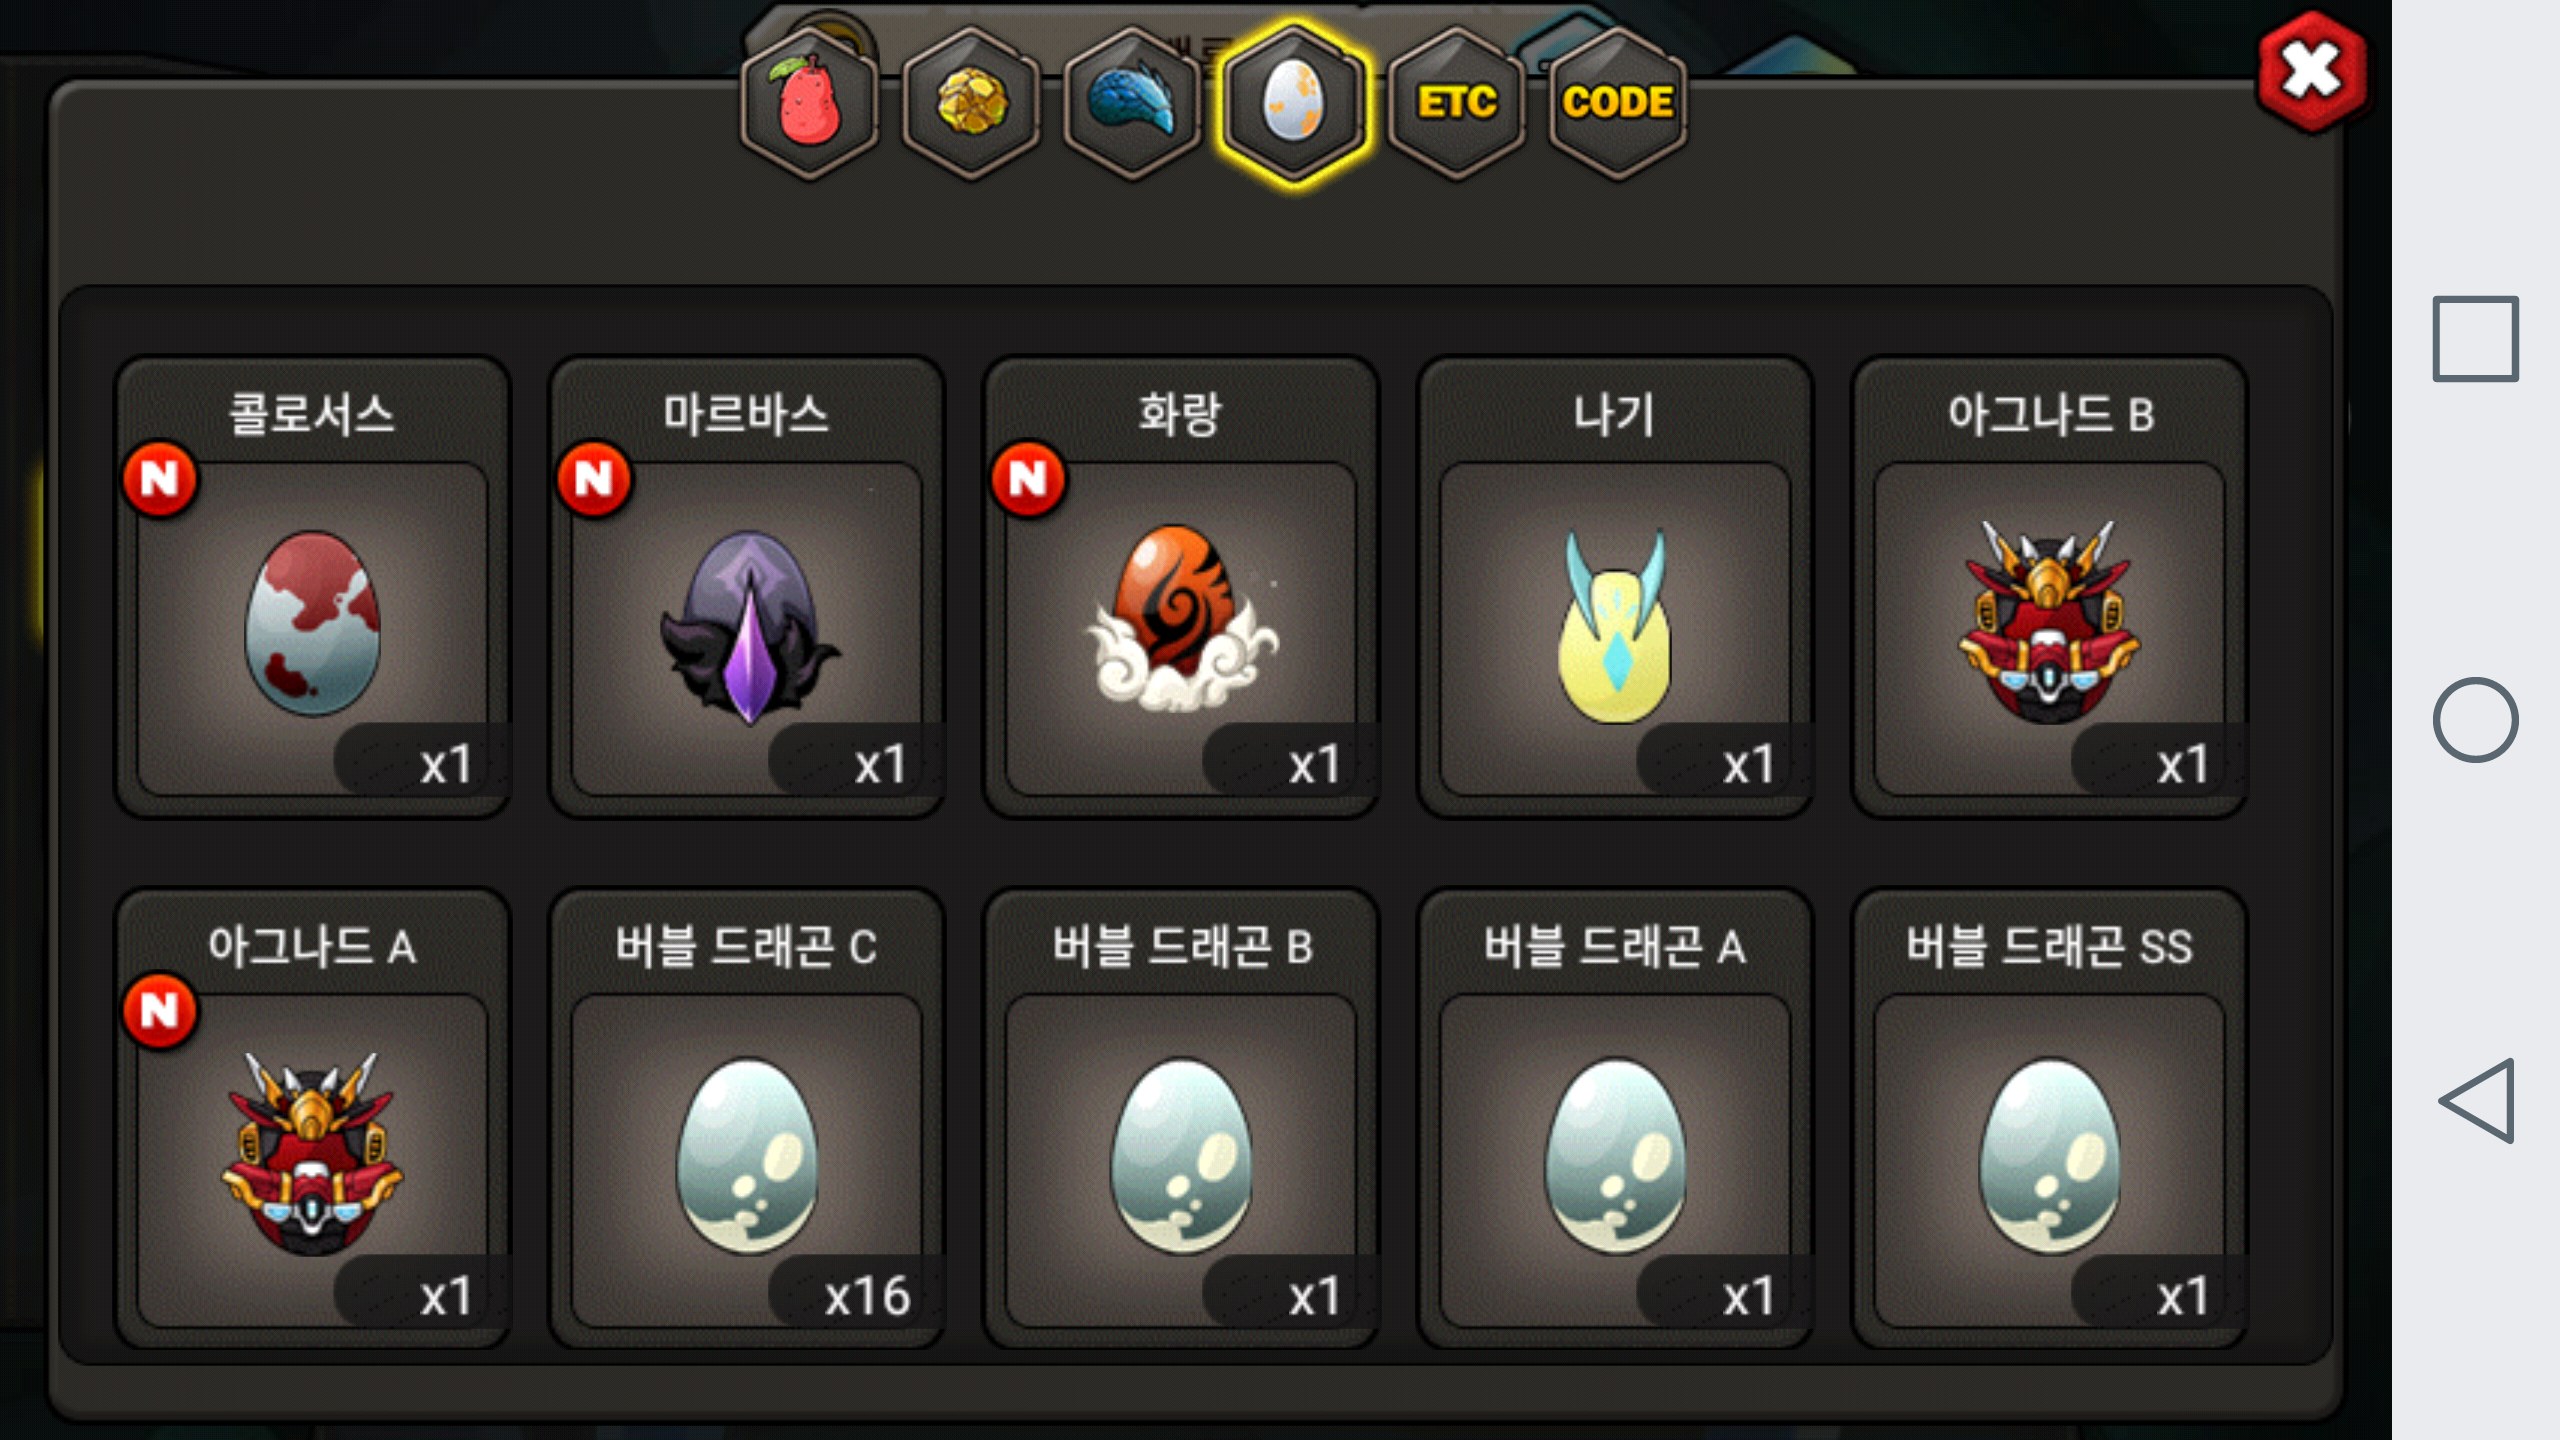
Task: Choose the 마르바스 purple crystal egg
Action: pyautogui.click(x=747, y=588)
